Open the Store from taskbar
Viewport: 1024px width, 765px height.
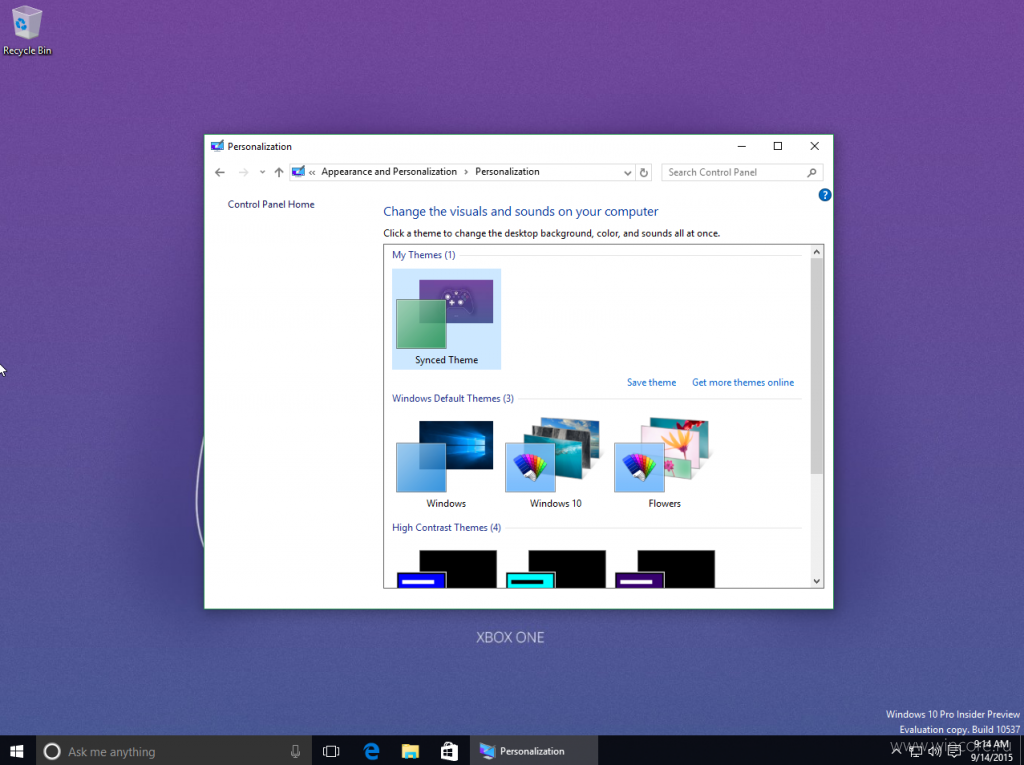point(449,751)
